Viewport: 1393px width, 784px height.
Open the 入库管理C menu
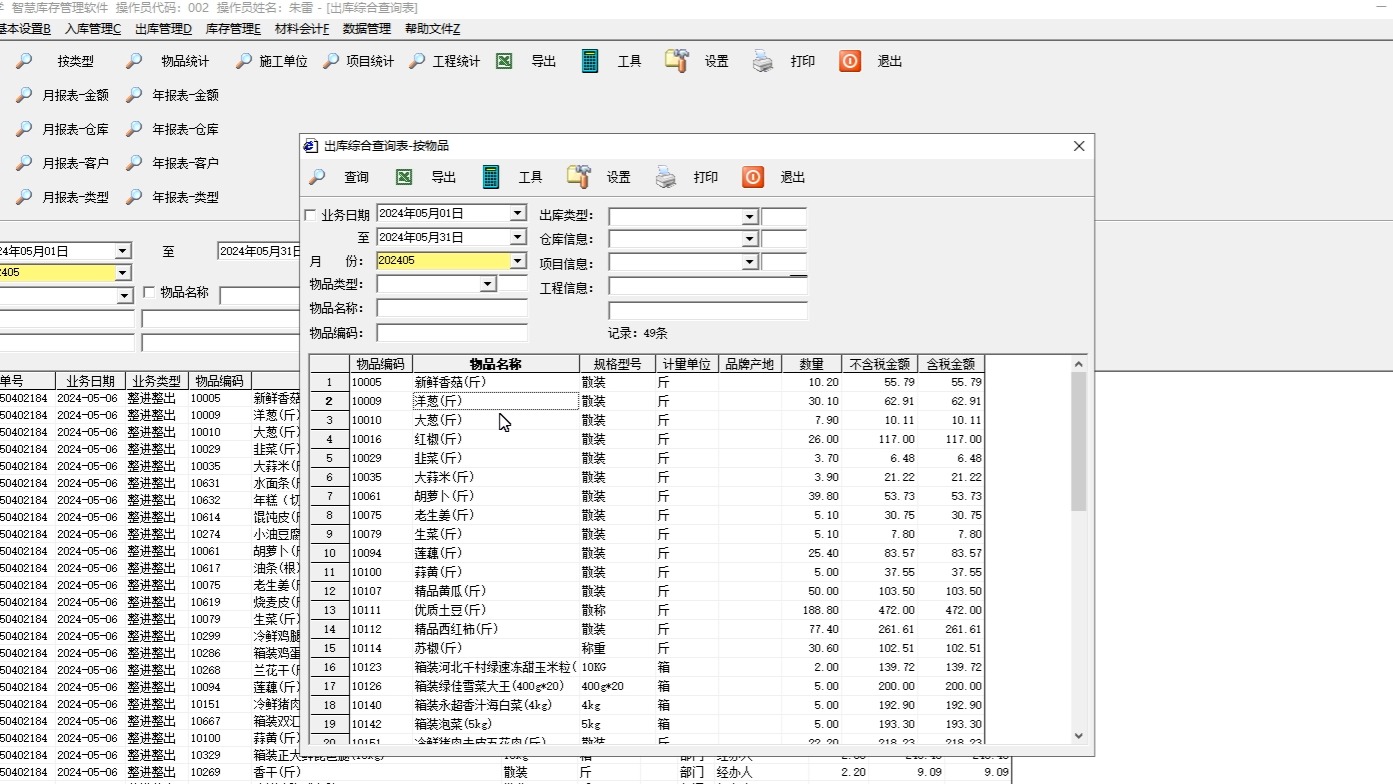point(93,29)
